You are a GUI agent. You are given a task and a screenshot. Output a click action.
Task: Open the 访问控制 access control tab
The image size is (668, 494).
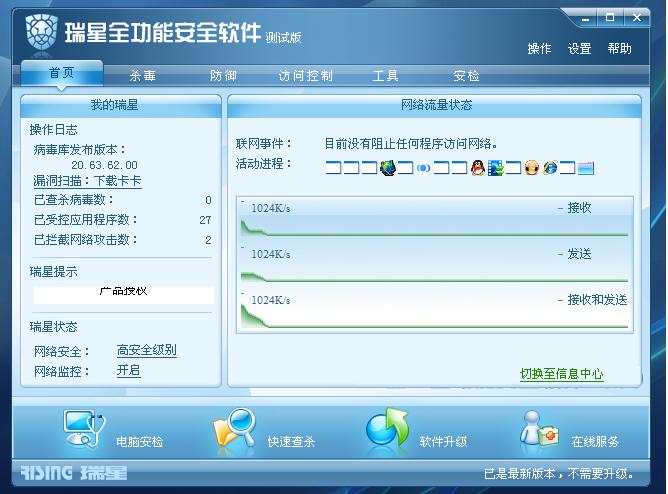[305, 76]
